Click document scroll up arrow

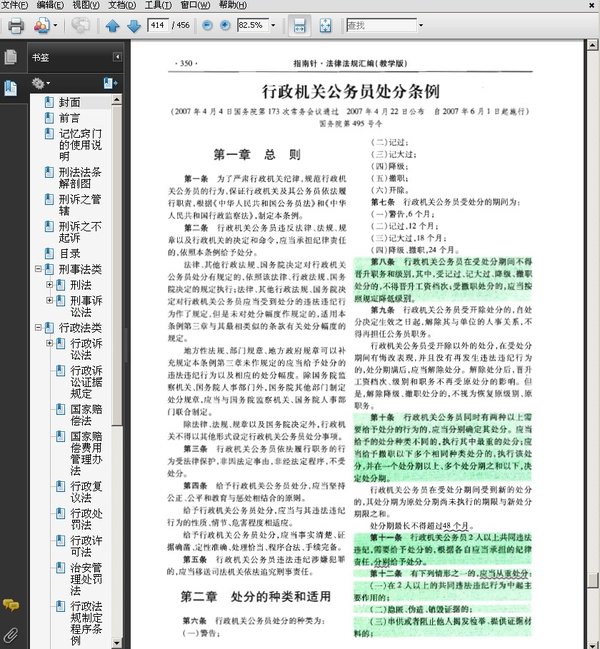coord(593,44)
